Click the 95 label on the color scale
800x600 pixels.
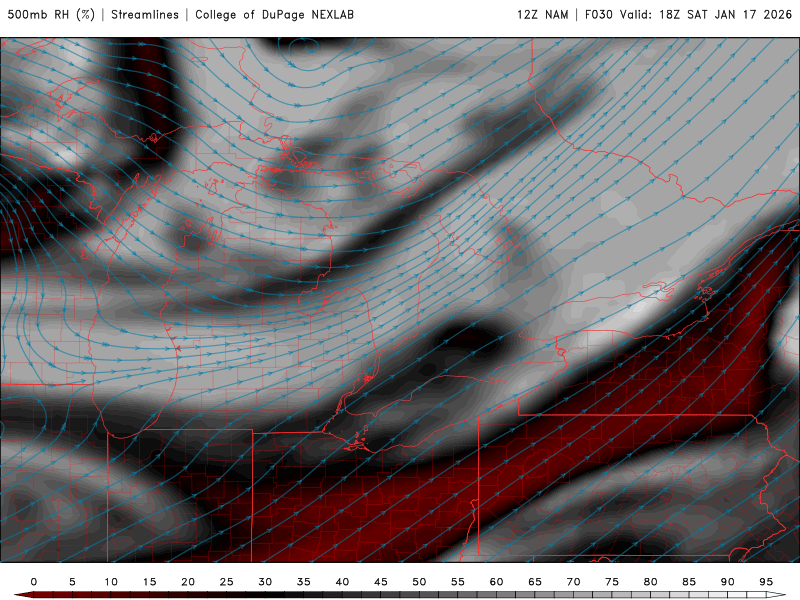click(x=766, y=582)
